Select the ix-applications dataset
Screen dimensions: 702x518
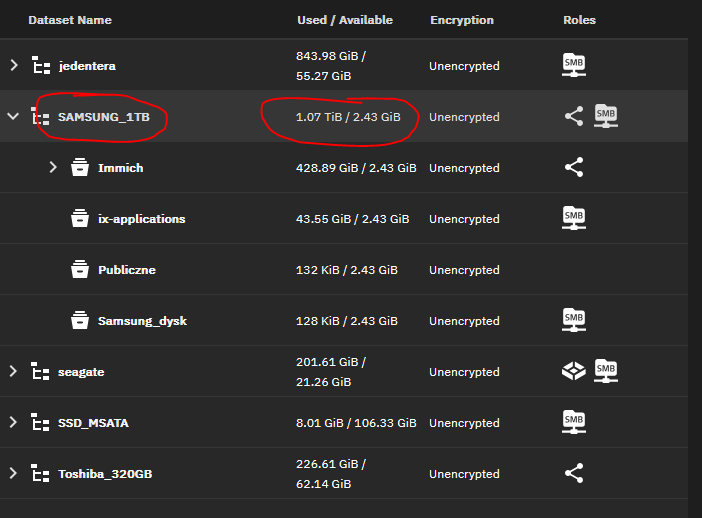tap(141, 219)
